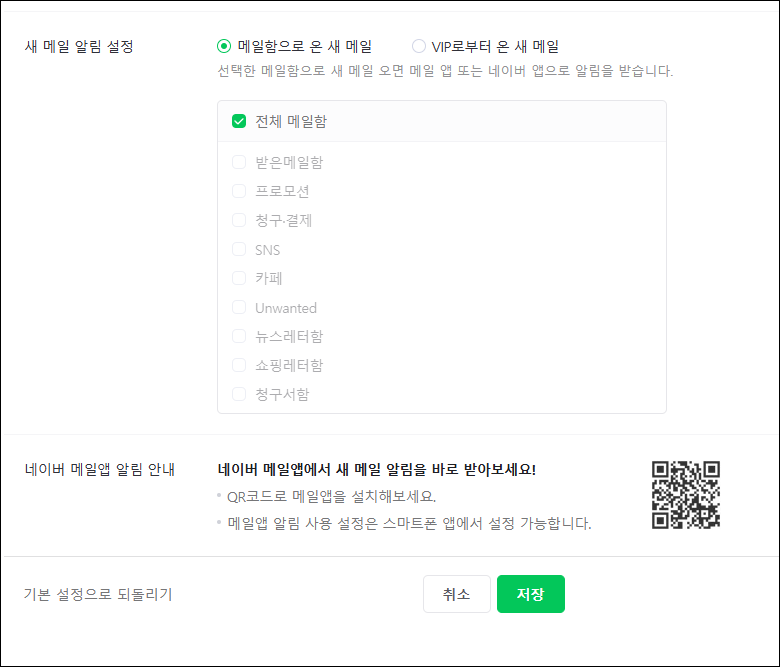Check the SNS mailbox checkbox
Image resolution: width=780 pixels, height=667 pixels.
[x=239, y=249]
